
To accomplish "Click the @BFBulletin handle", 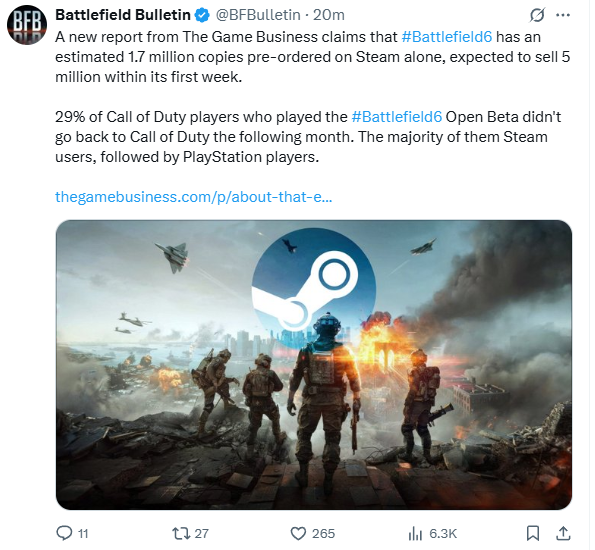I will tap(258, 15).
